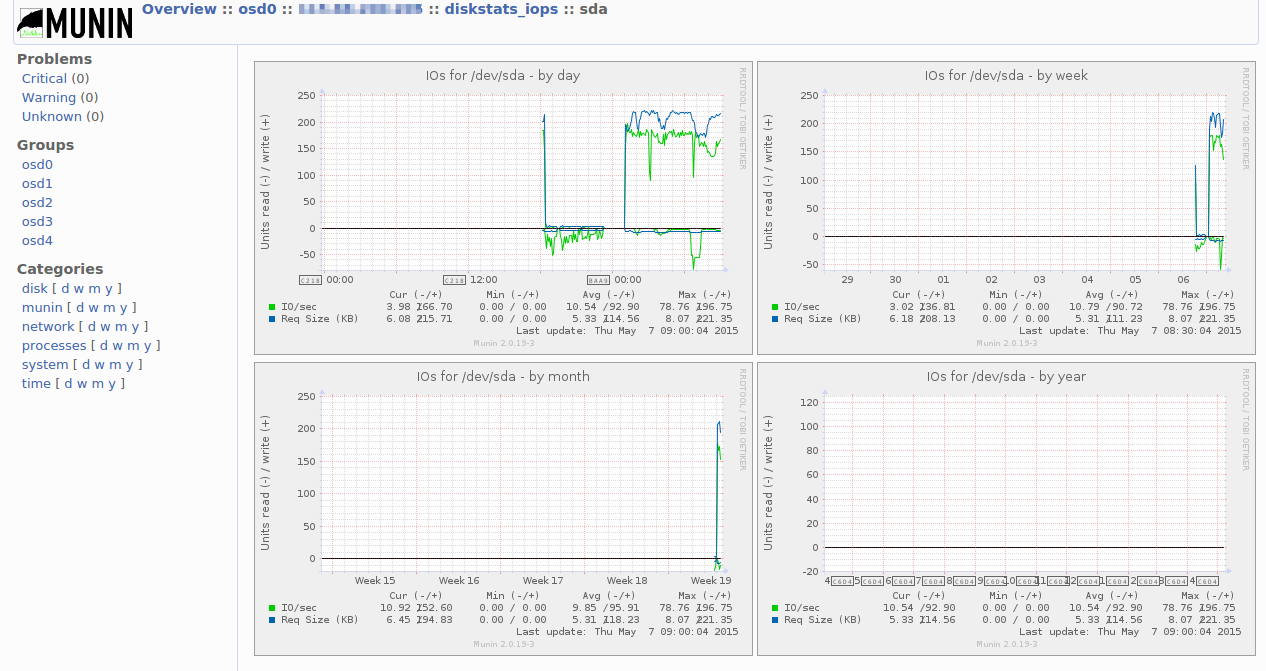Screen dimensions: 1266x671
Task: Click 'sda' at the breadcrumb end
Action: [x=594, y=9]
